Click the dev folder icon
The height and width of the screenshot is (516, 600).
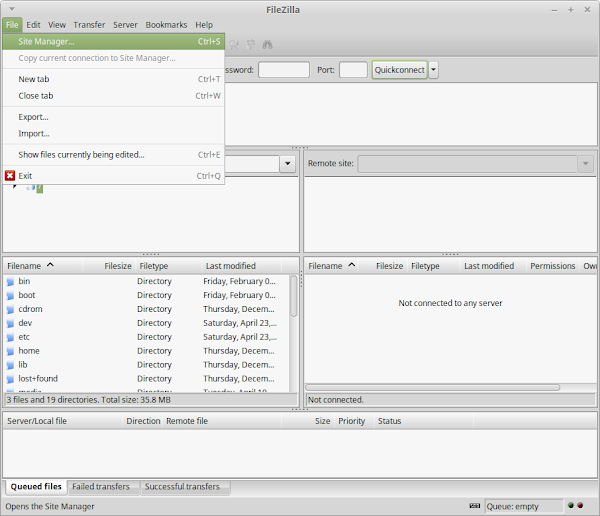coord(10,323)
